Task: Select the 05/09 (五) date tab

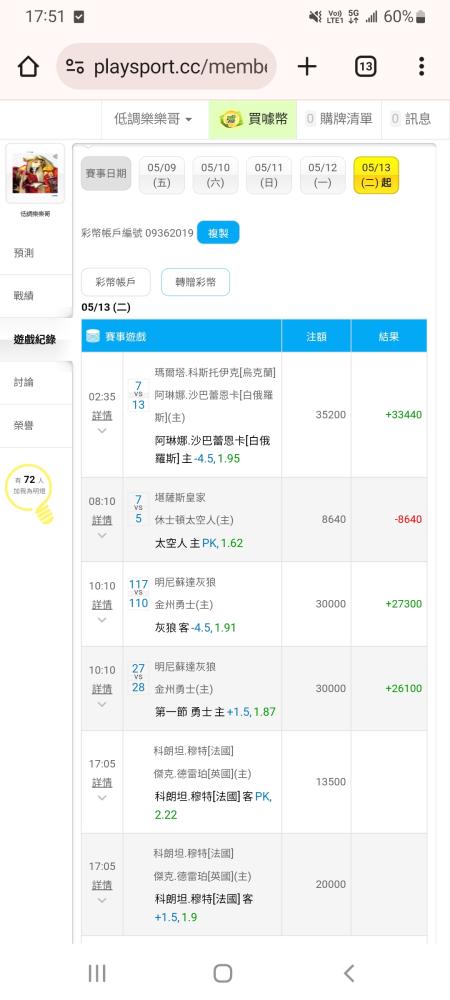Action: [161, 175]
